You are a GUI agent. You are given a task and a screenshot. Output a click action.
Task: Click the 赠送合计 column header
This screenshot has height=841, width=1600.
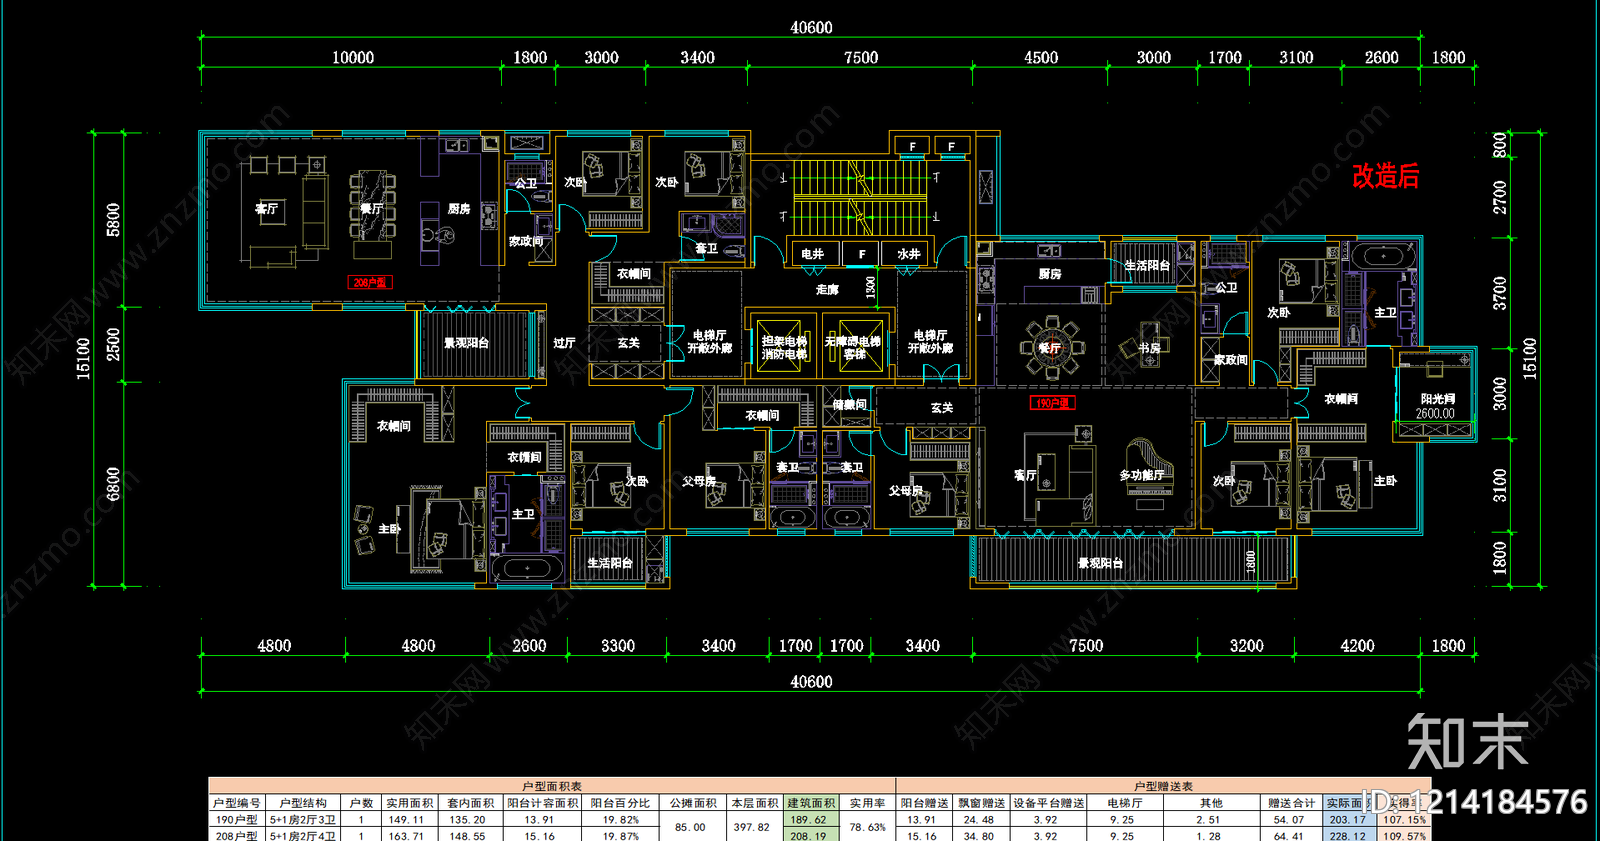pyautogui.click(x=1292, y=803)
